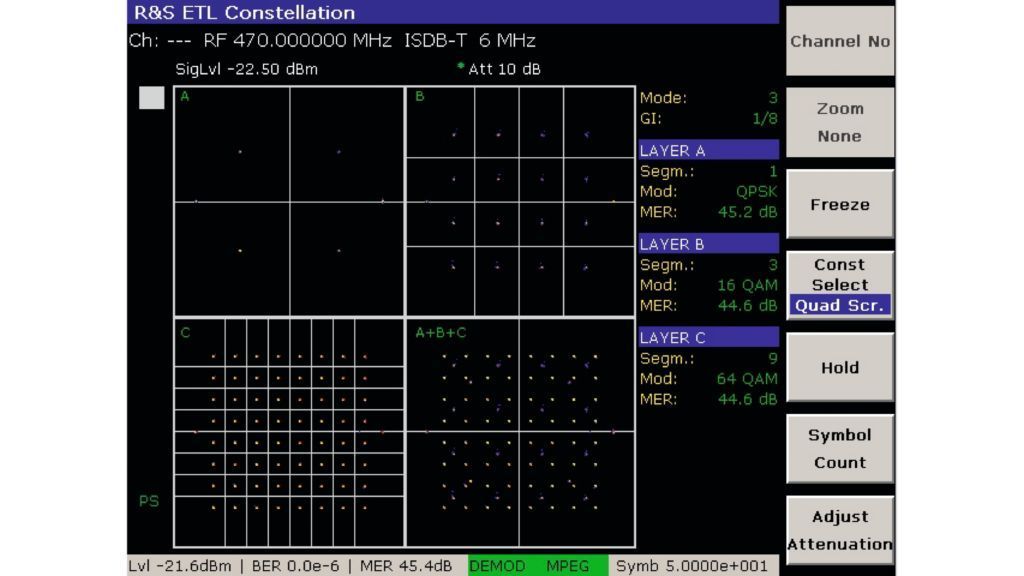The height and width of the screenshot is (576, 1024).
Task: Click the green DEMOD status indicator
Action: [x=497, y=566]
